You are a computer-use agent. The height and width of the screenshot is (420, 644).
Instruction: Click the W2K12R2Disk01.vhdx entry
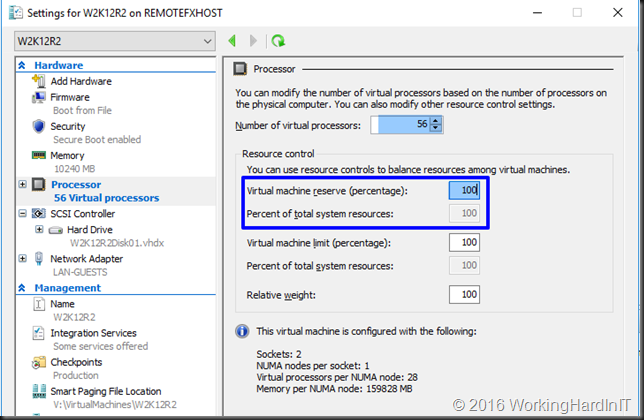(x=117, y=243)
